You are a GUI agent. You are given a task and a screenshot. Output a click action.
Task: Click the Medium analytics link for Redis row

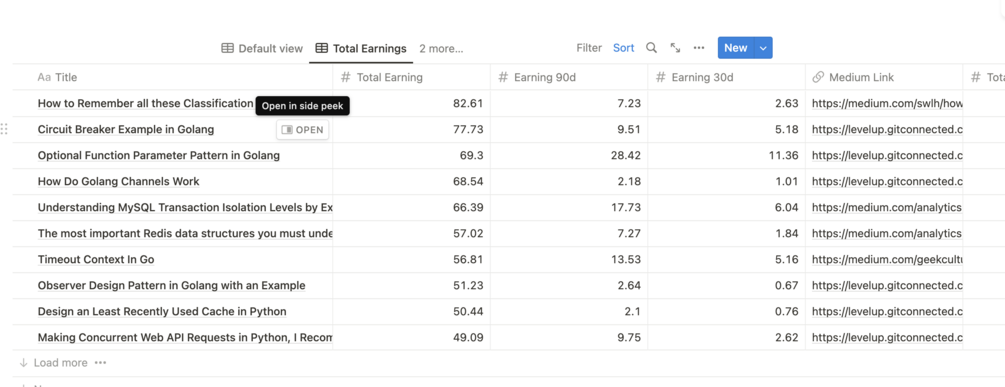(887, 233)
